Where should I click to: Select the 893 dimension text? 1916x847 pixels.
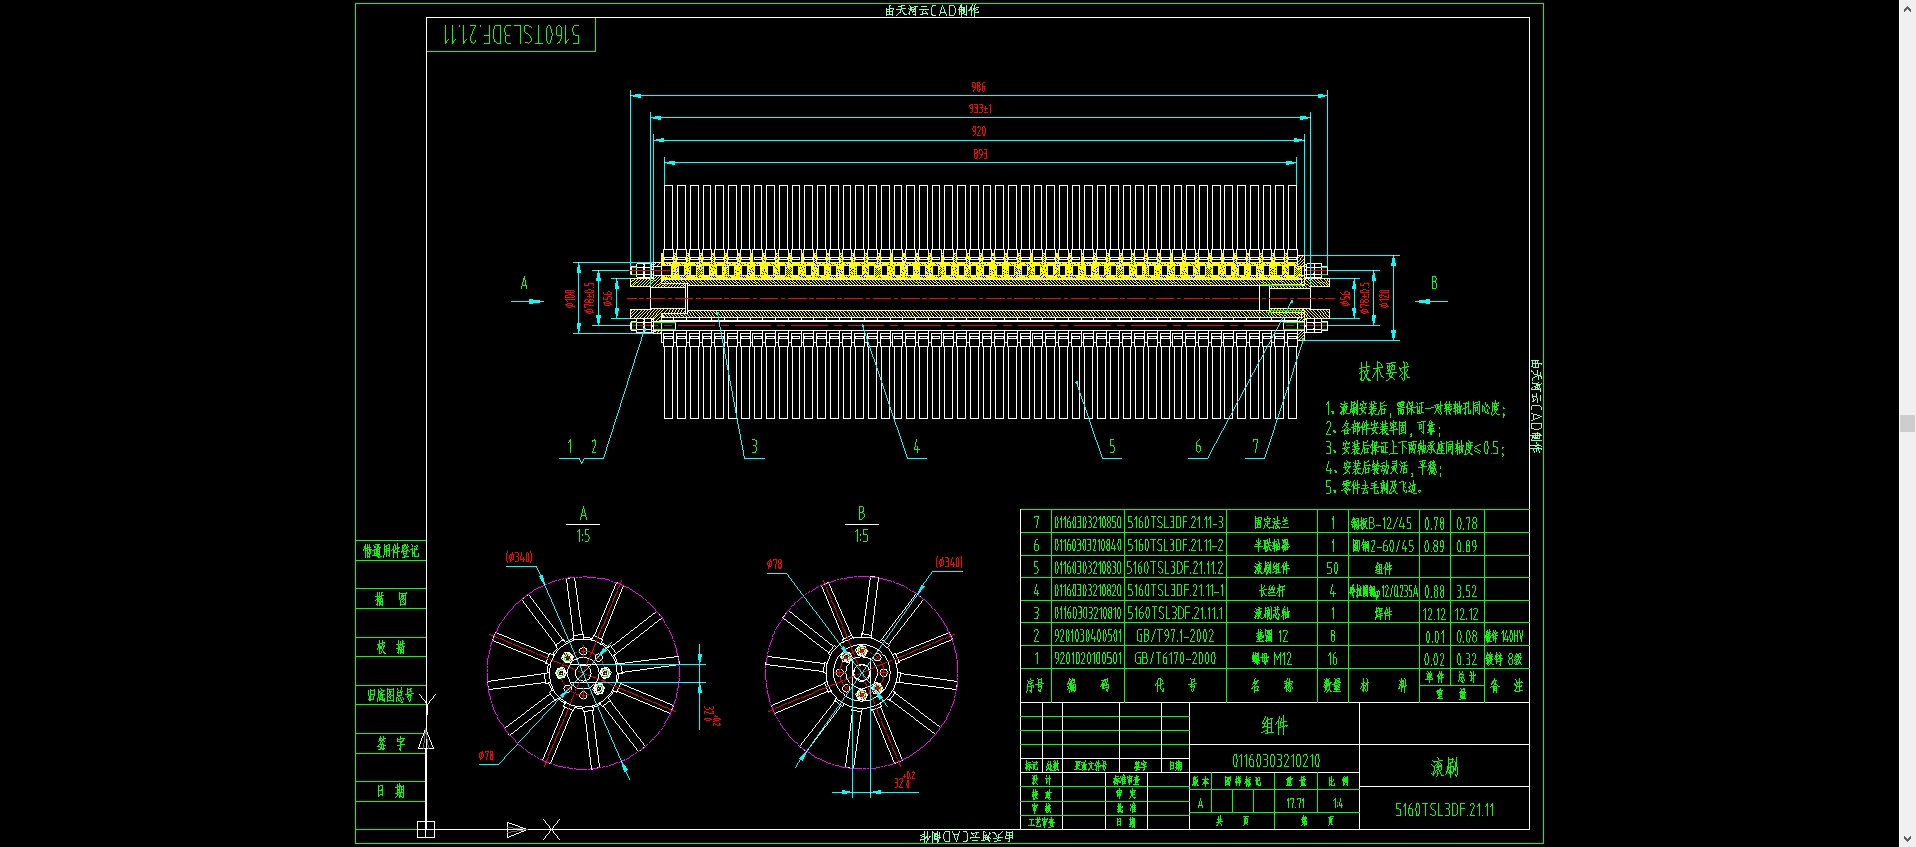pos(980,154)
